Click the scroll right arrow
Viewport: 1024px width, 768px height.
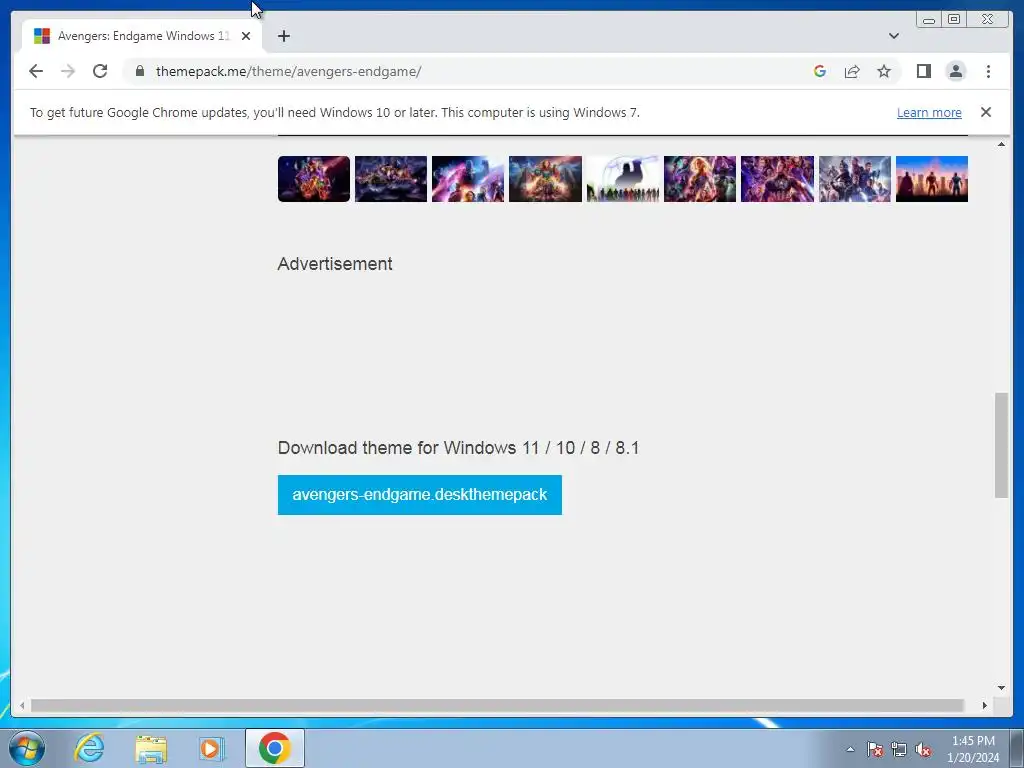tap(985, 705)
